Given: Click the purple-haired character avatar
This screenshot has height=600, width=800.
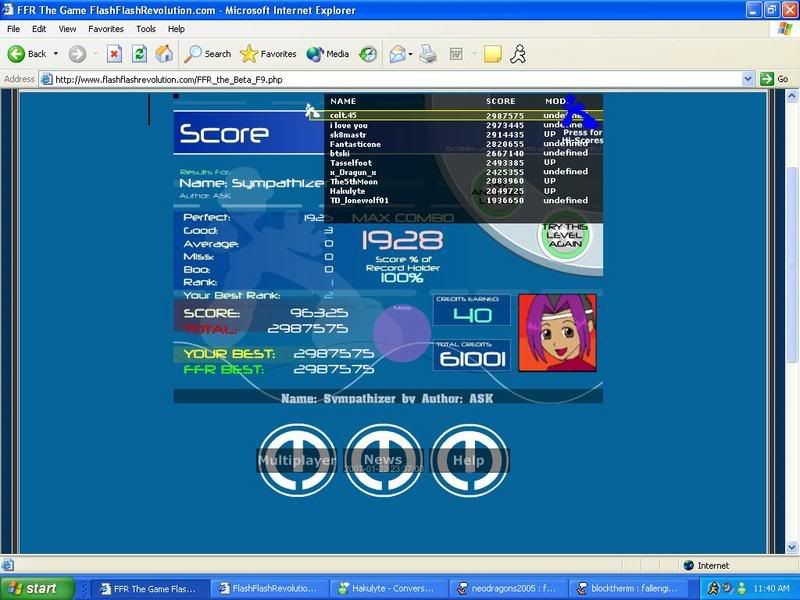Looking at the screenshot, I should coord(557,333).
